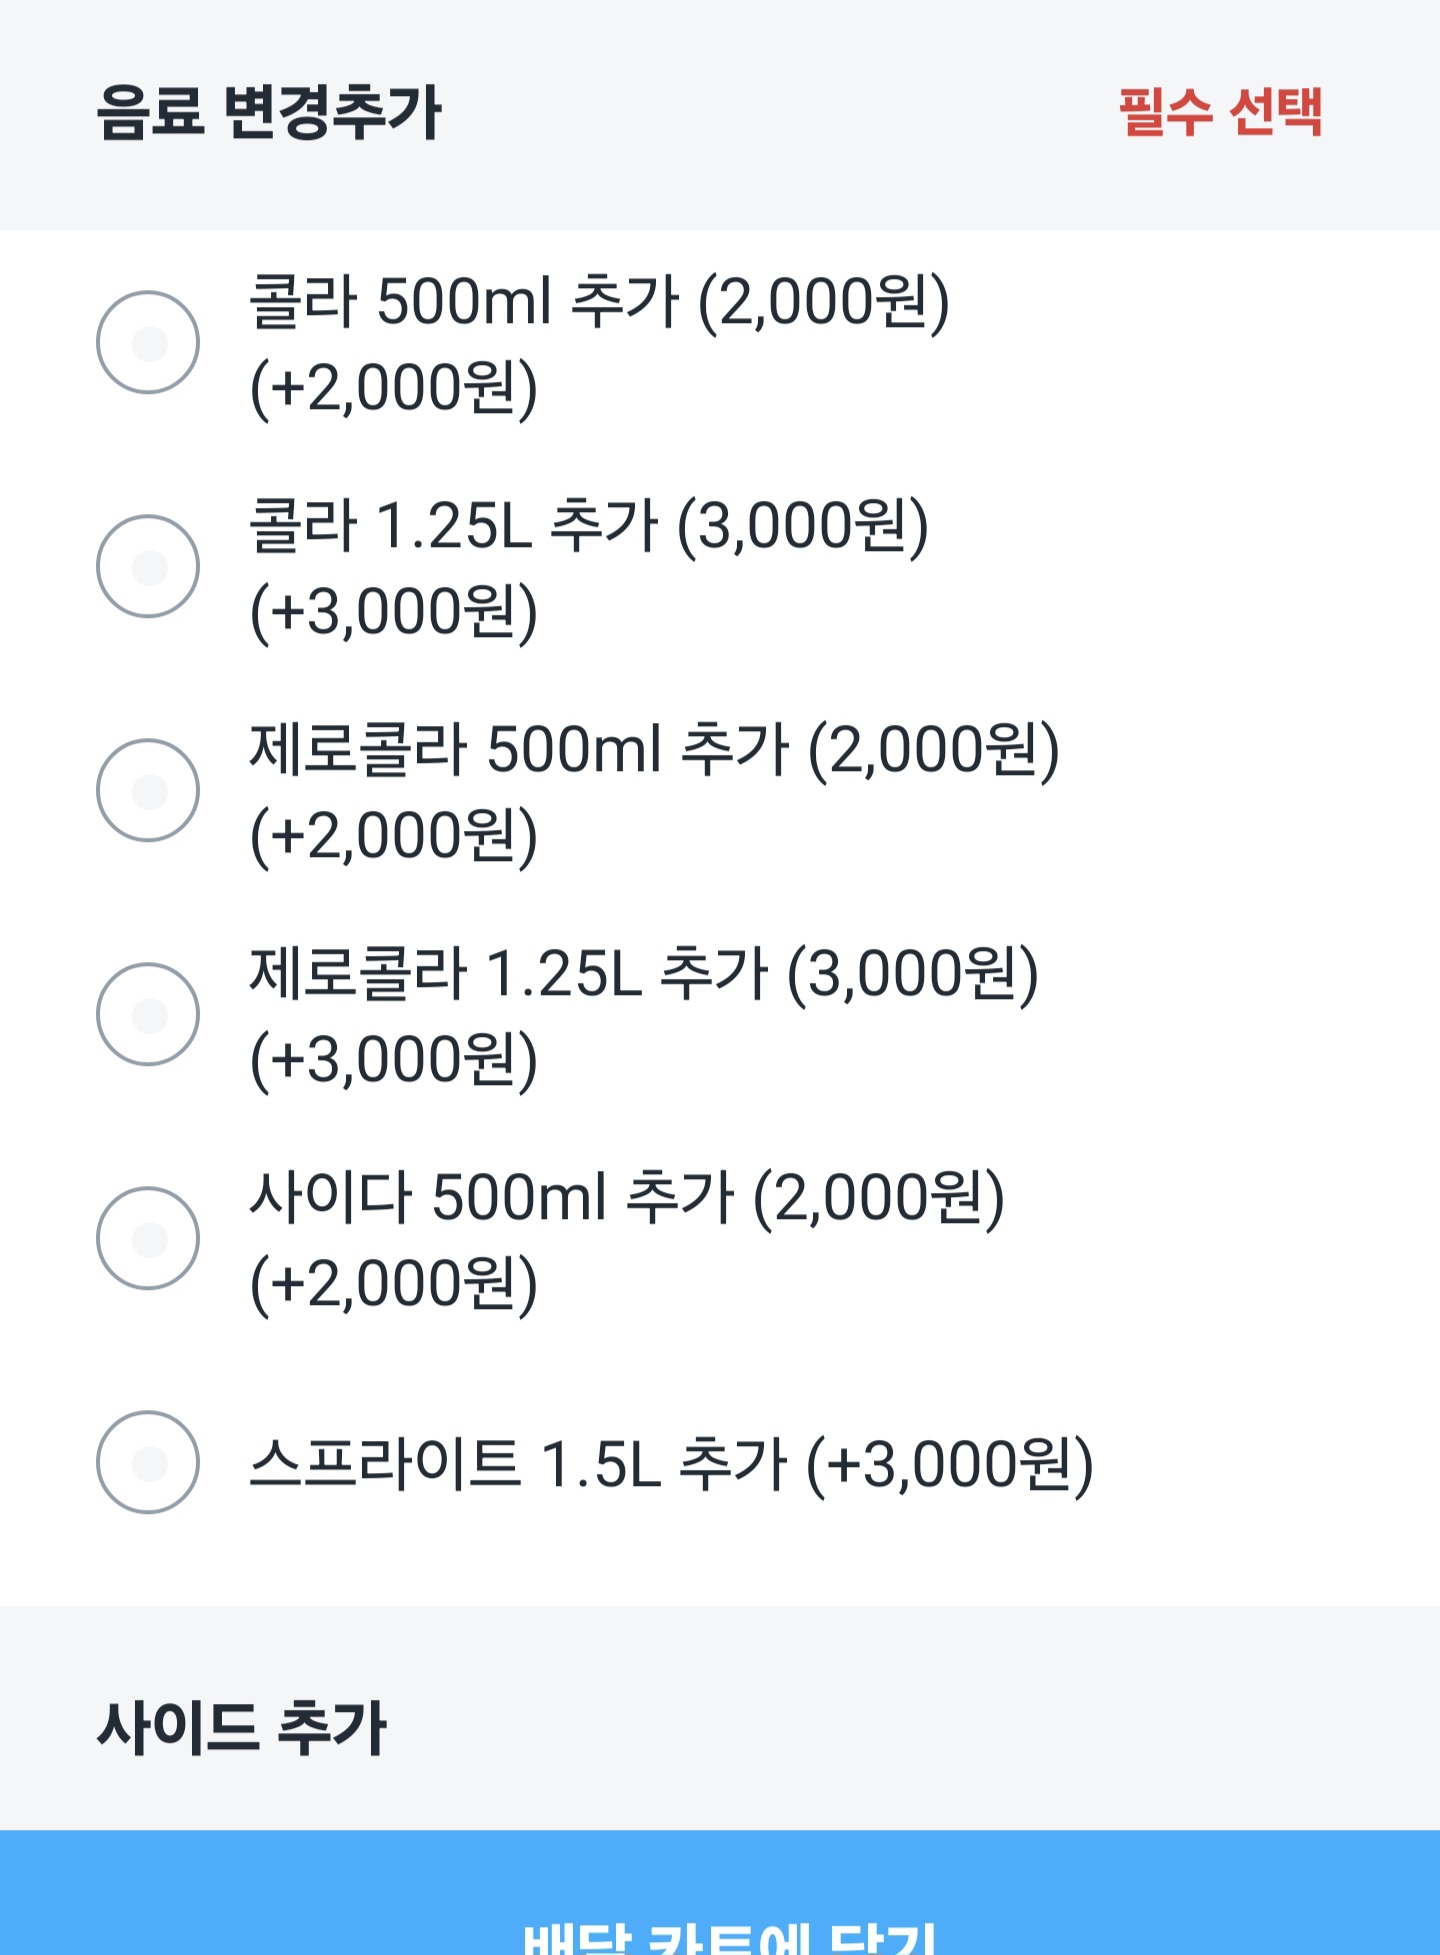Select the 콜라 500ml 추가 radio button
Viewport: 1440px width, 1955px height.
148,342
